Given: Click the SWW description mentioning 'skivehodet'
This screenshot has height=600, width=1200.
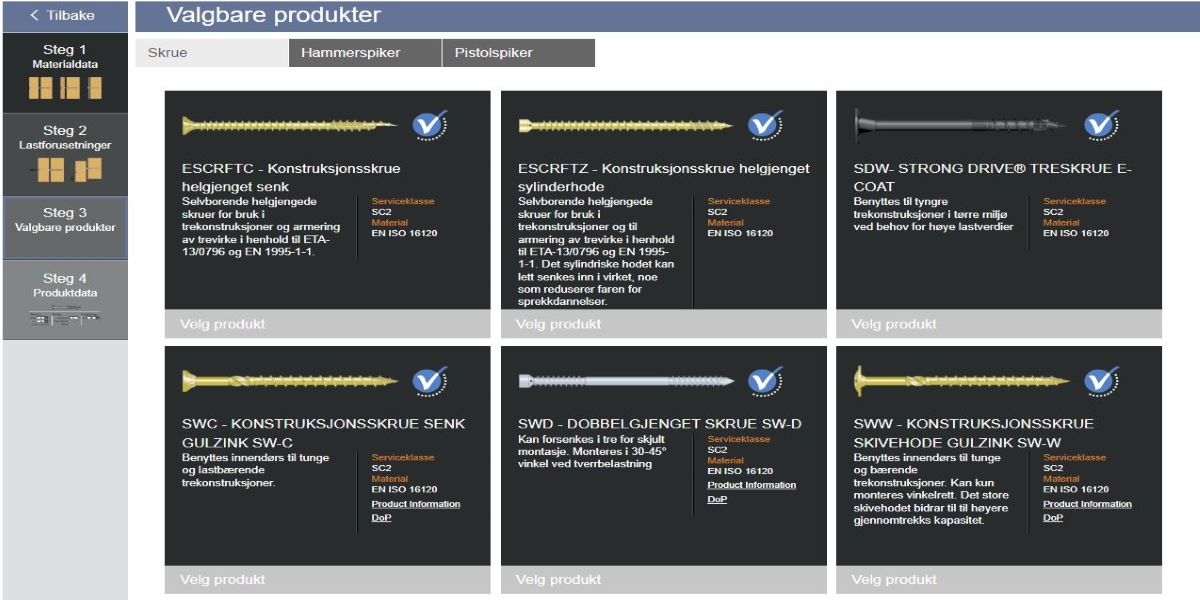Looking at the screenshot, I should pyautogui.click(x=932, y=489).
